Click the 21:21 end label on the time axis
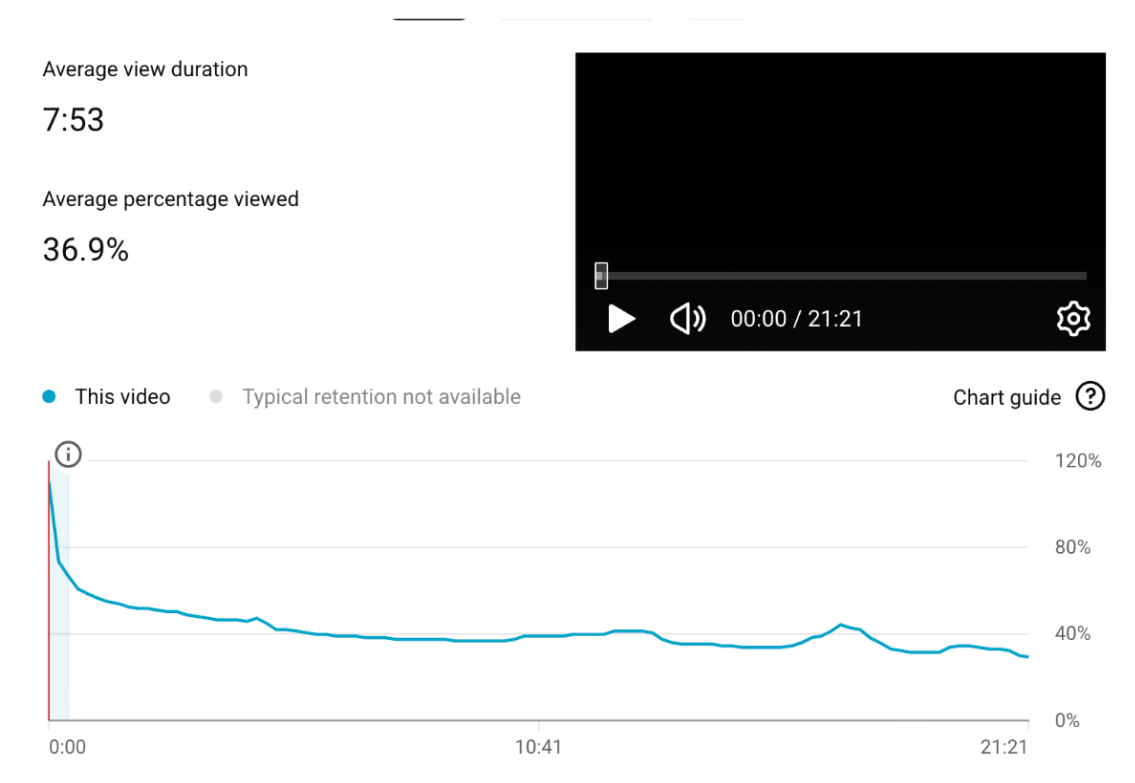Image resolution: width=1135 pixels, height=783 pixels. click(1004, 747)
